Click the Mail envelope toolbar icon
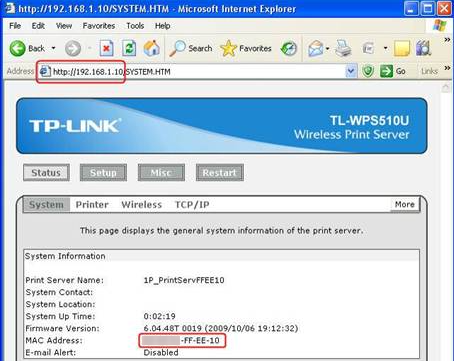454x364 pixels. 315,49
